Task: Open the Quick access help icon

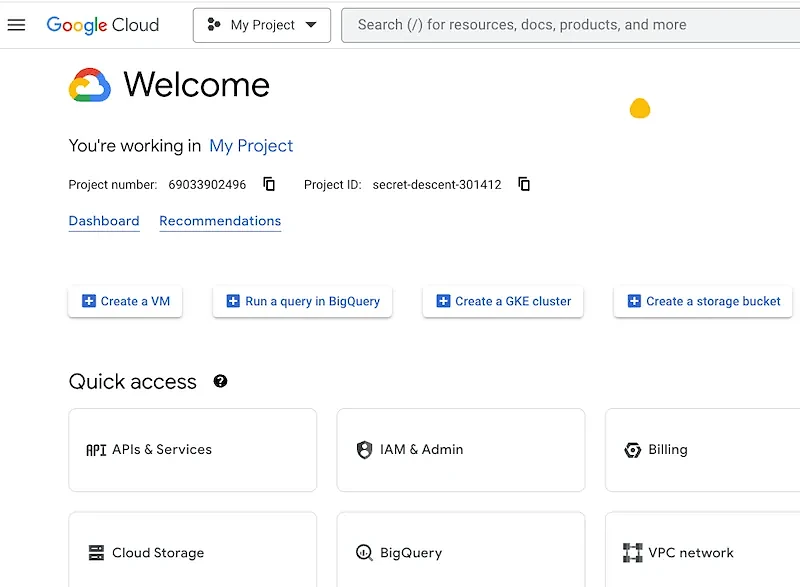Action: tap(220, 381)
